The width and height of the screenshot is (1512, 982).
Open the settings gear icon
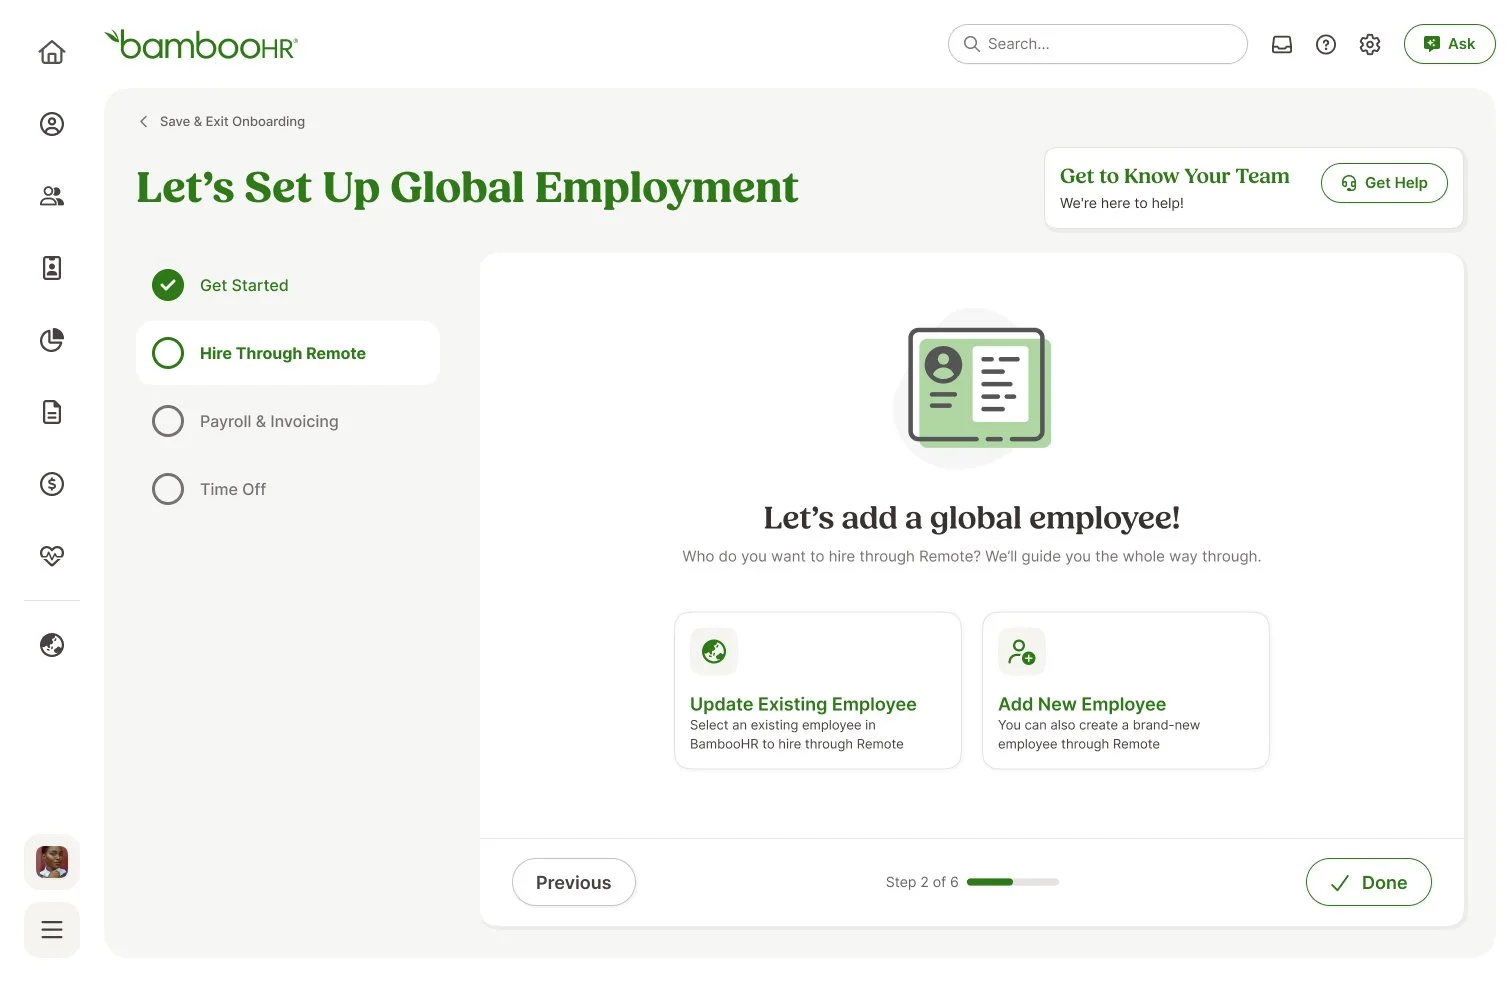click(x=1370, y=44)
